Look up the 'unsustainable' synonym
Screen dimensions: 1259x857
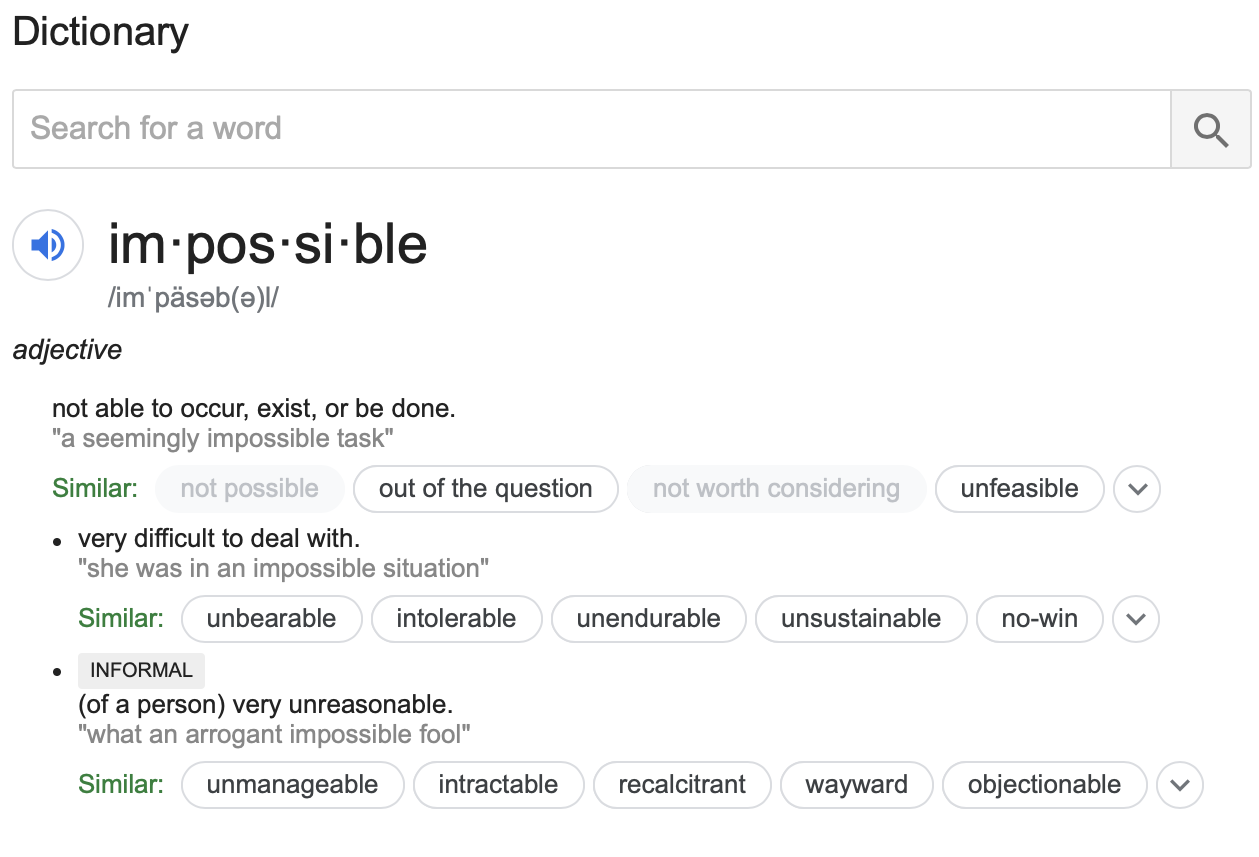click(860, 619)
